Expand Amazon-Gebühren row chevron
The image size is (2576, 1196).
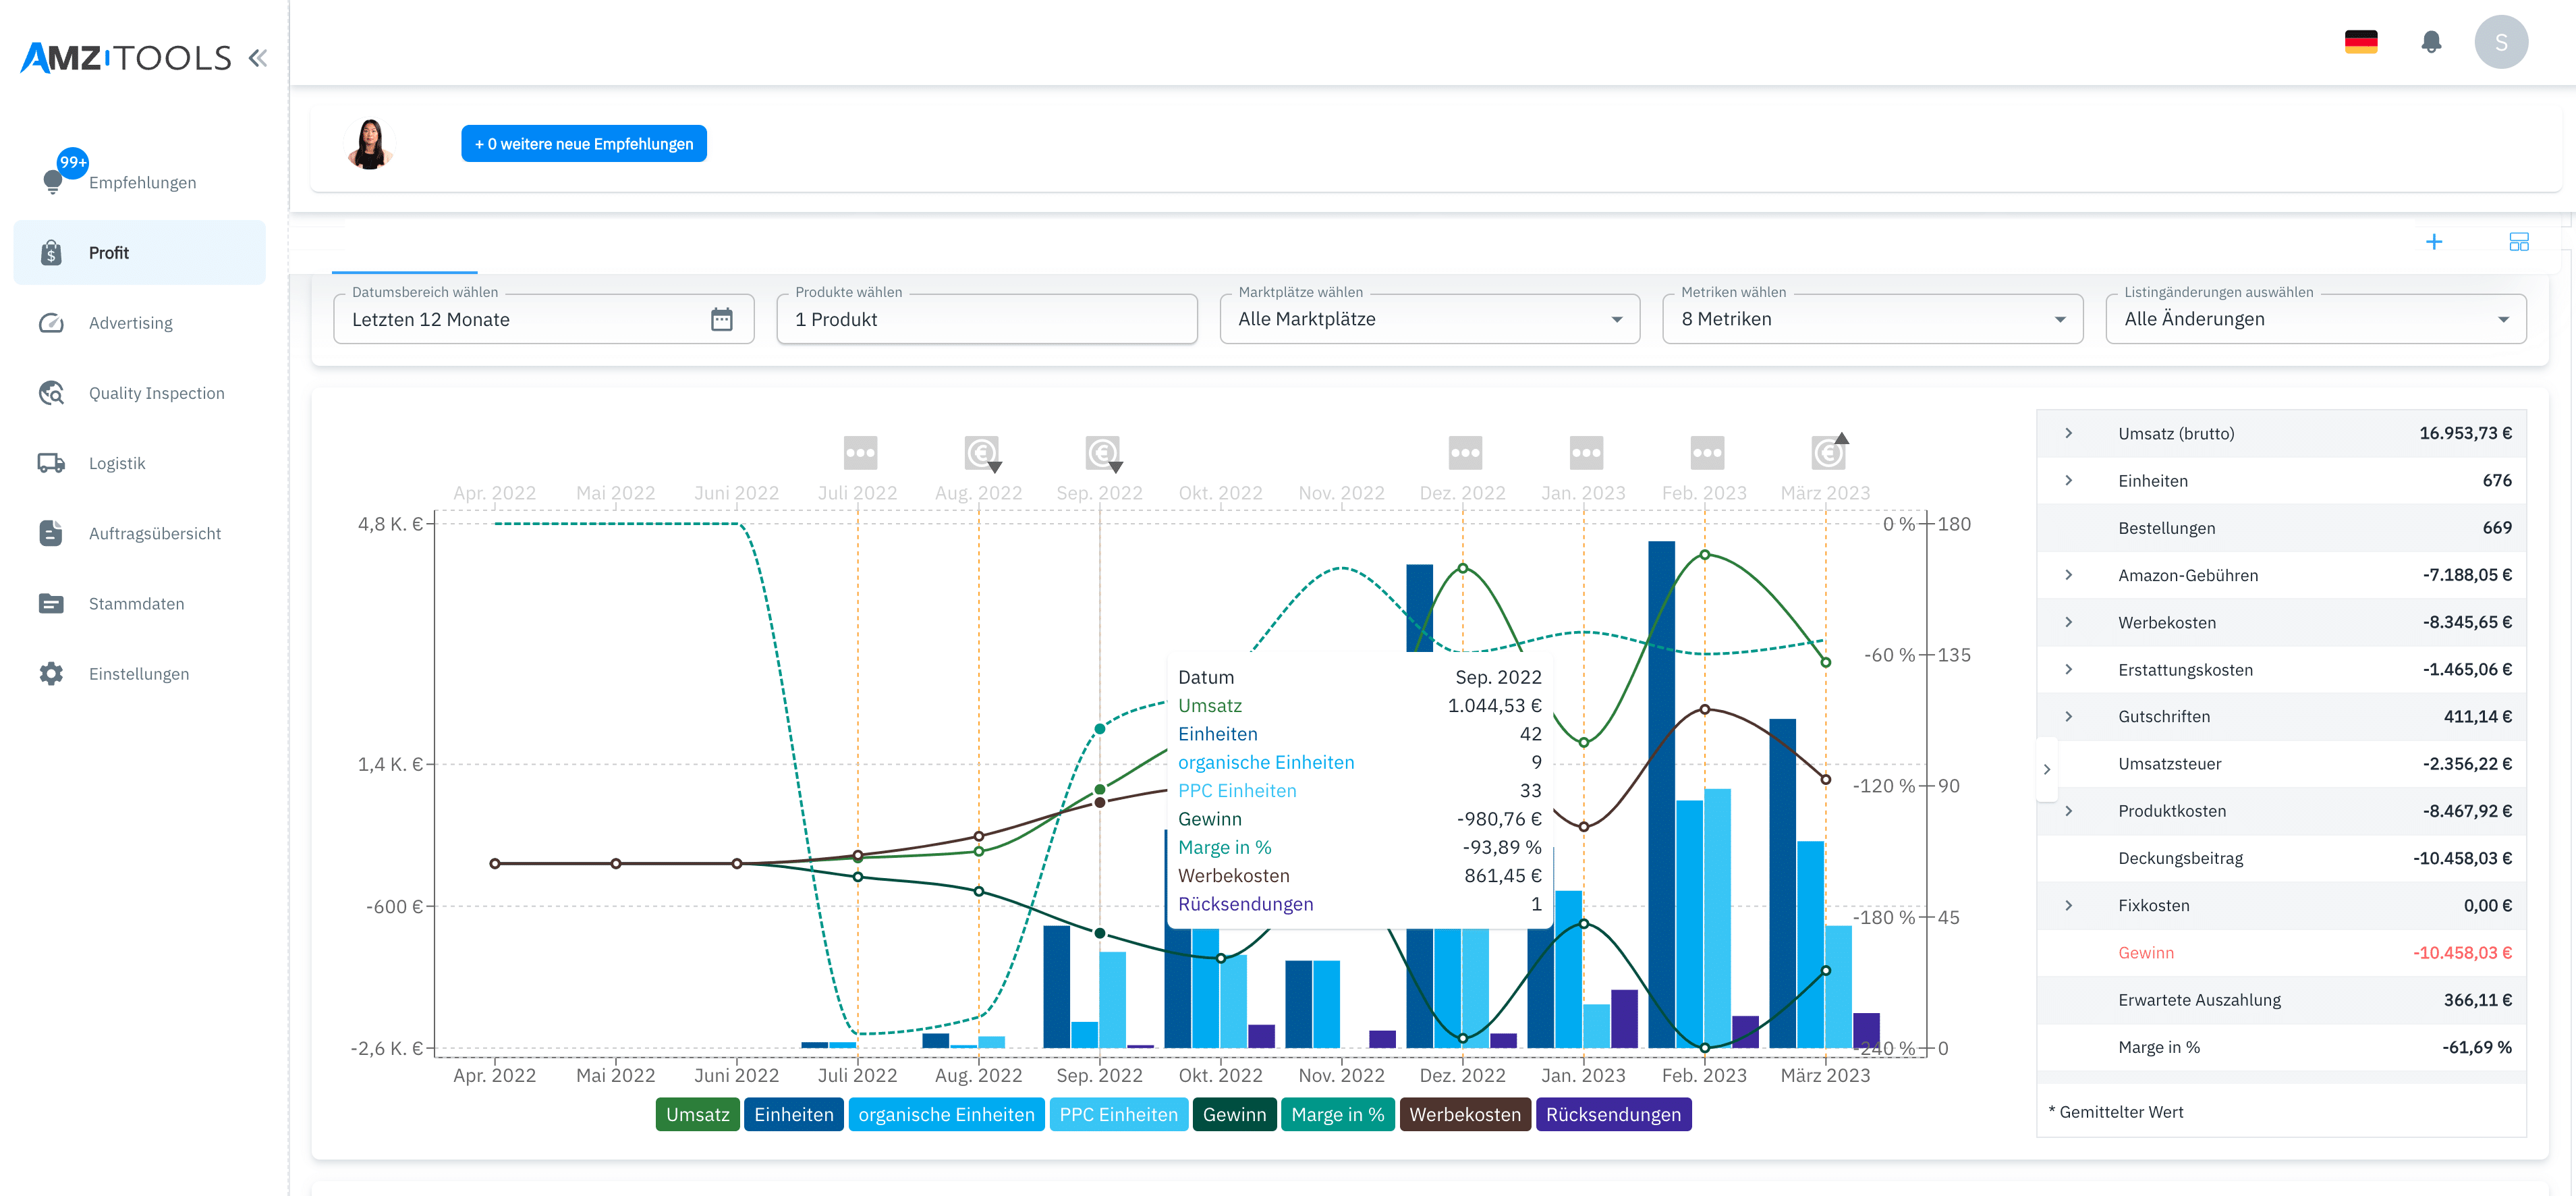2068,575
